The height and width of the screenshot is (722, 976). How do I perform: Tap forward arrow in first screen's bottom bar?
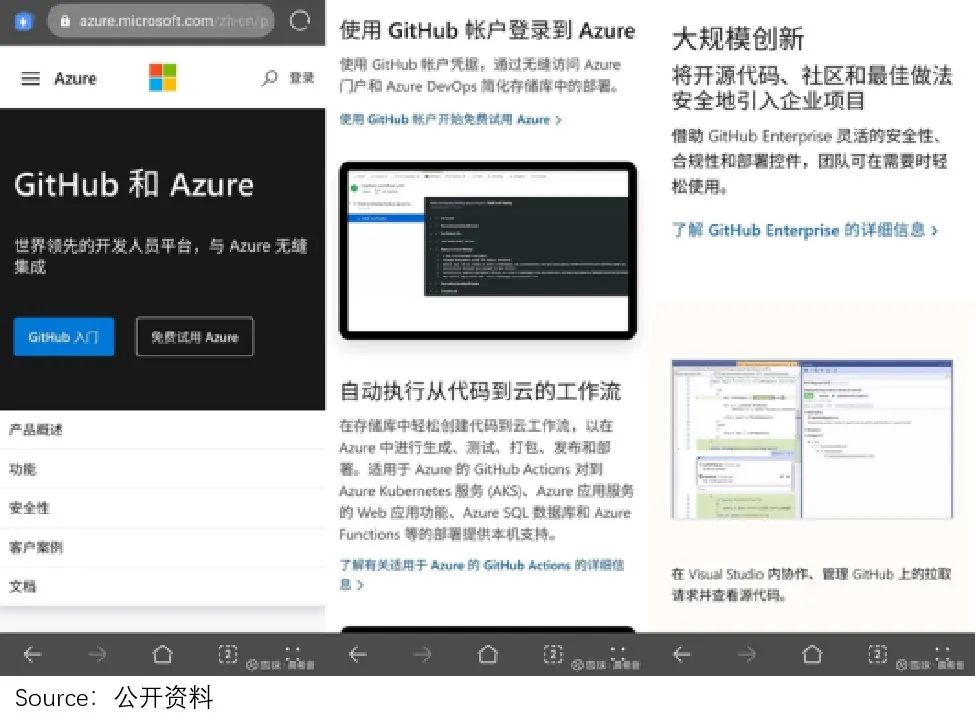(x=97, y=654)
